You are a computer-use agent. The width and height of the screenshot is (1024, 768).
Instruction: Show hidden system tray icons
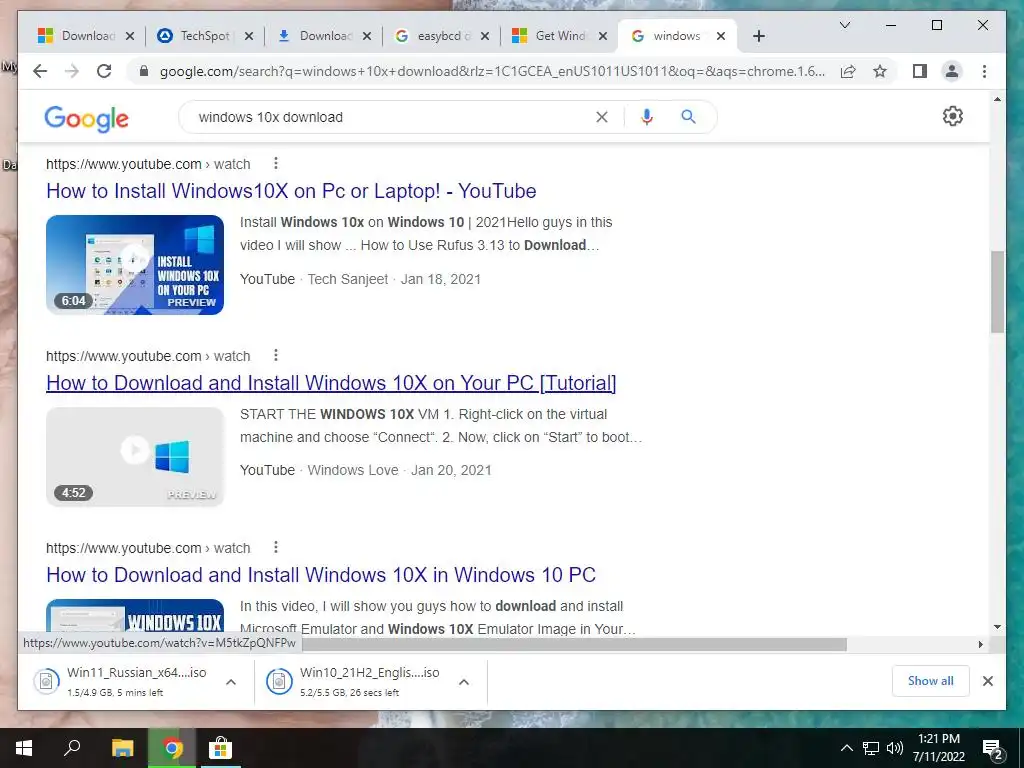point(846,748)
